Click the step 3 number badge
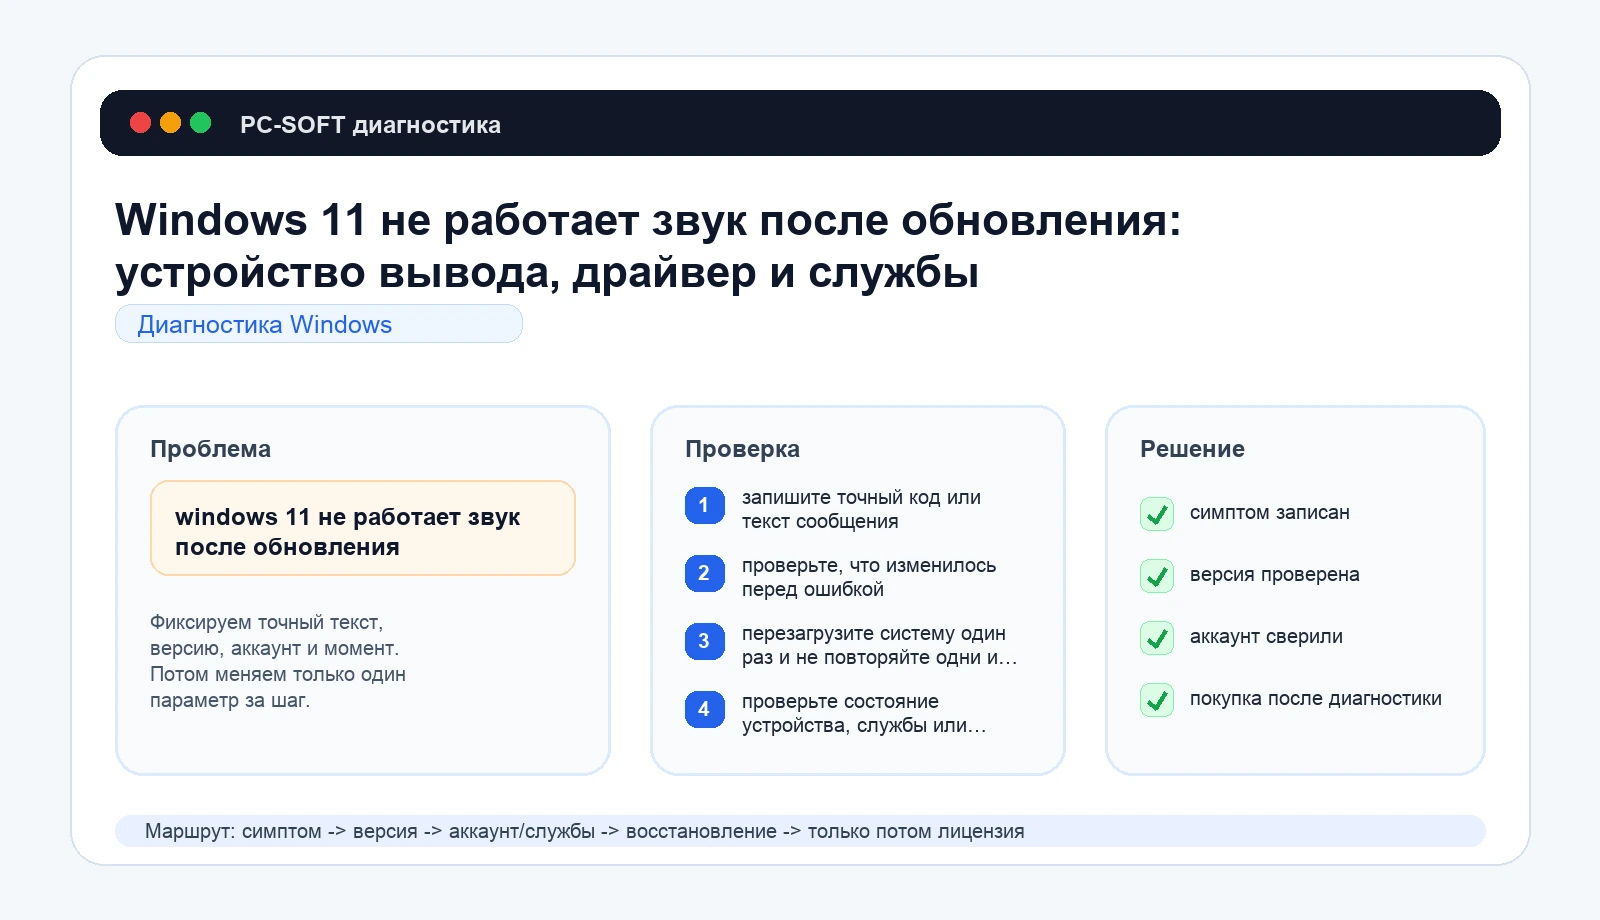1600x920 pixels. tap(704, 641)
